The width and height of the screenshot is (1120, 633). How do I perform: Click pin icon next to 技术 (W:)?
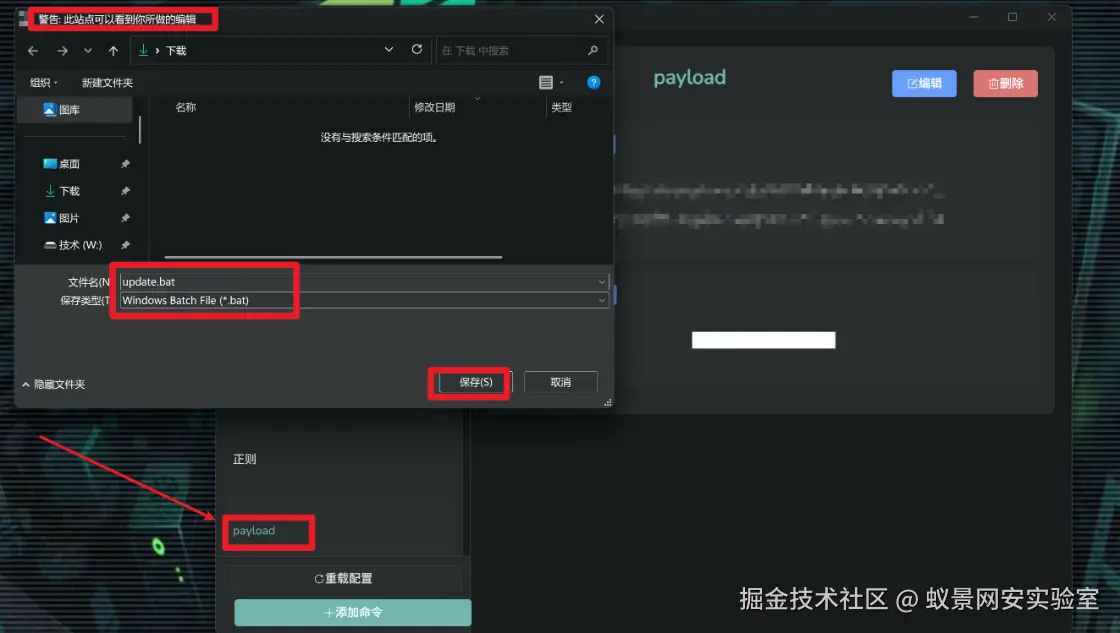(126, 246)
